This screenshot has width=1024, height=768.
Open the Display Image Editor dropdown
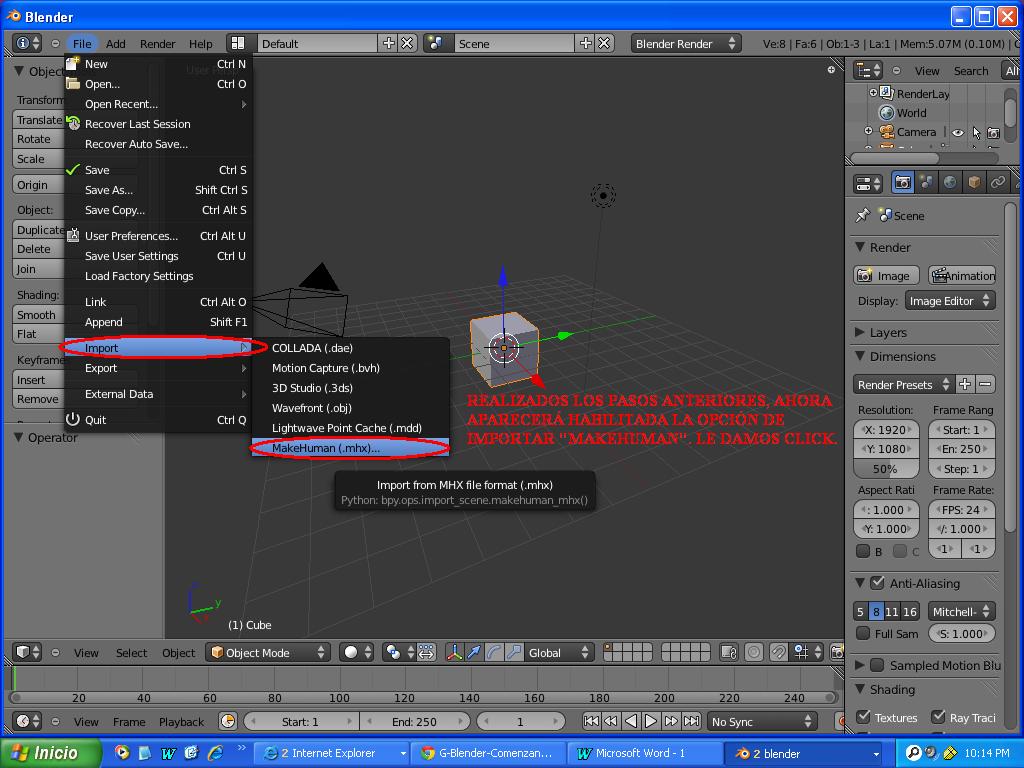(950, 300)
